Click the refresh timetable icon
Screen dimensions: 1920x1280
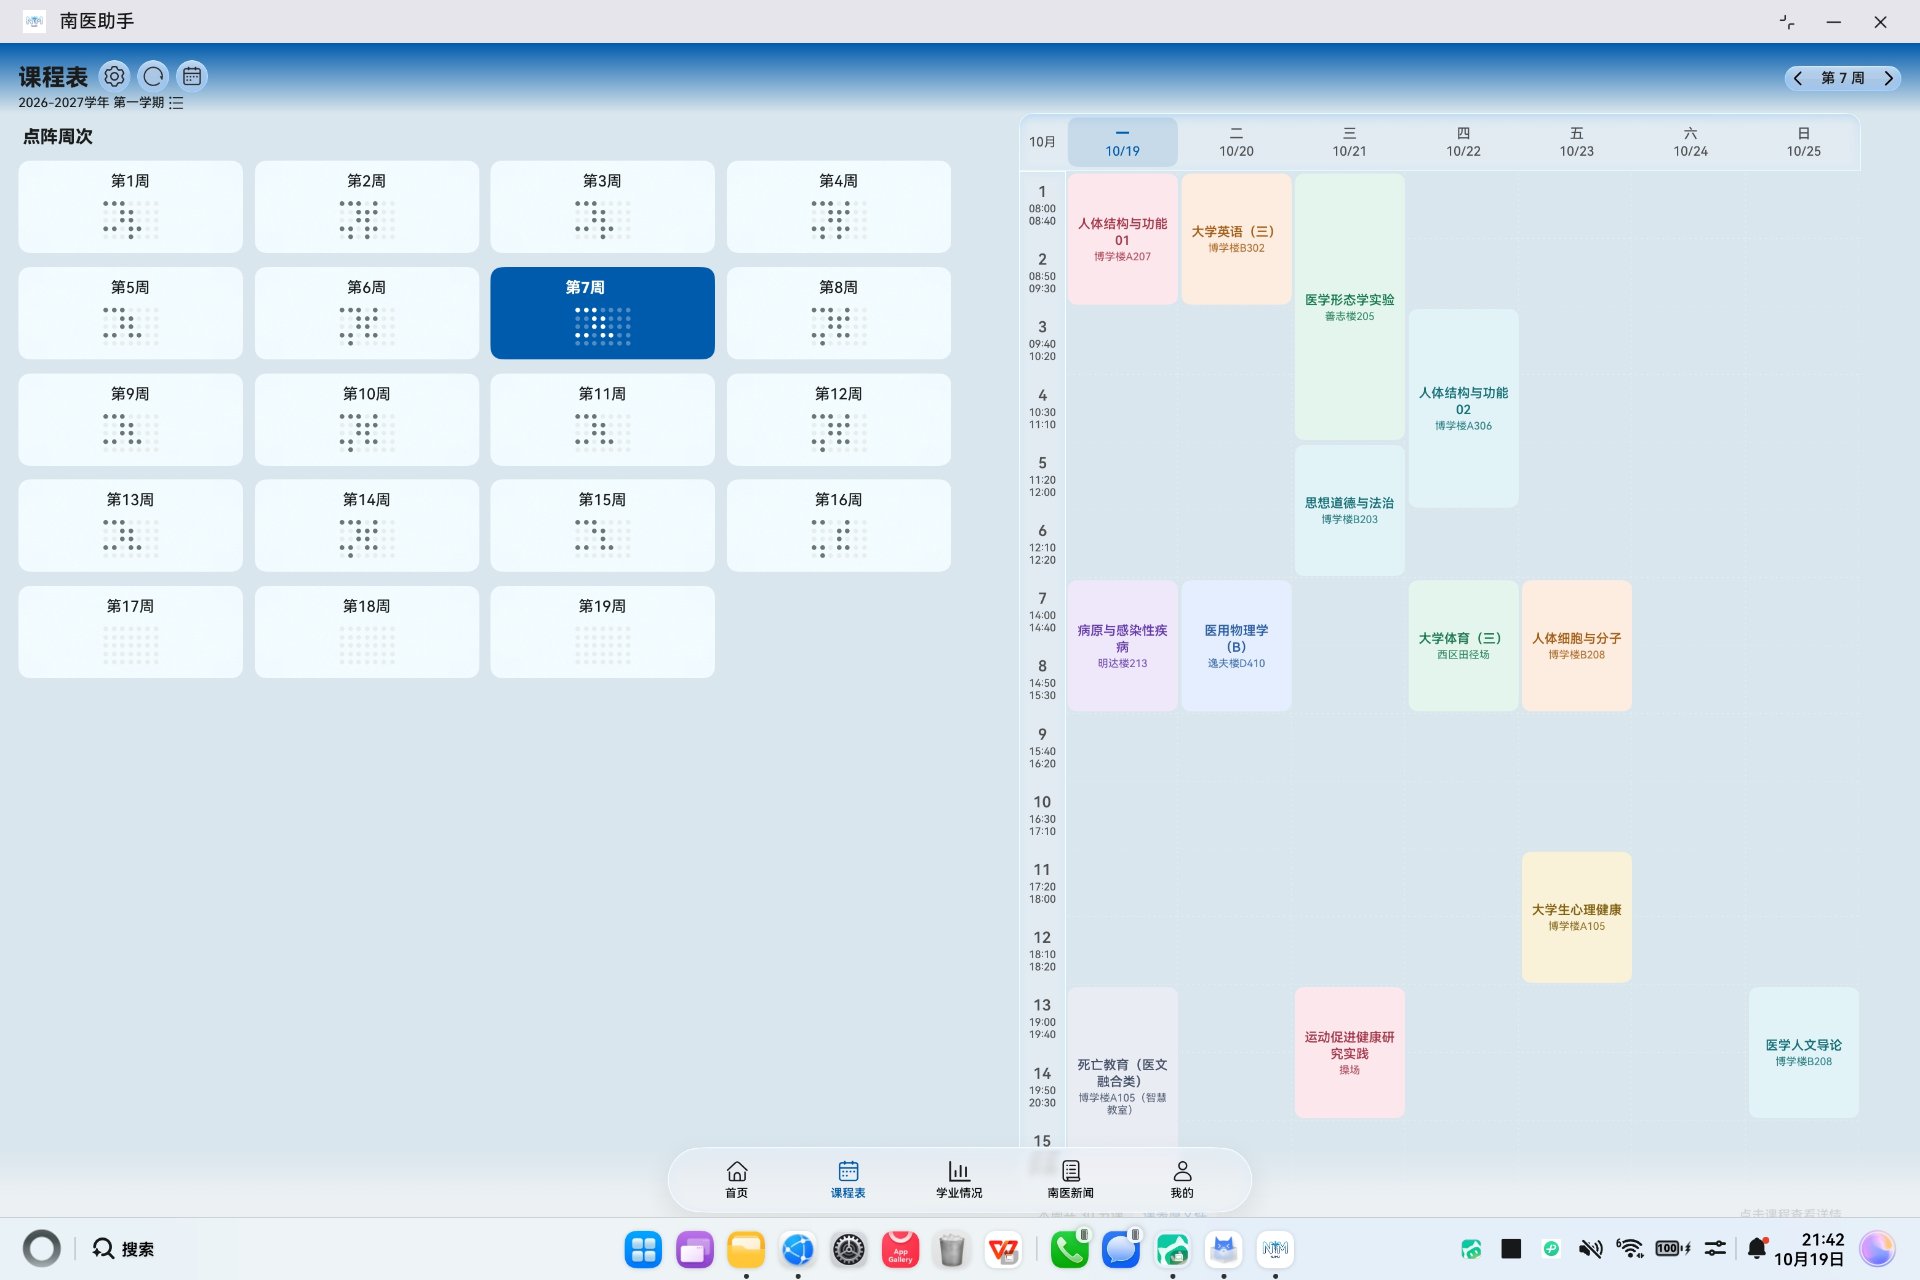(153, 76)
